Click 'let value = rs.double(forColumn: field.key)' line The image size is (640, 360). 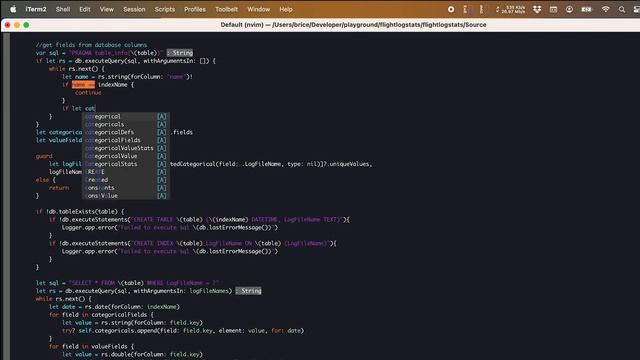(132, 354)
